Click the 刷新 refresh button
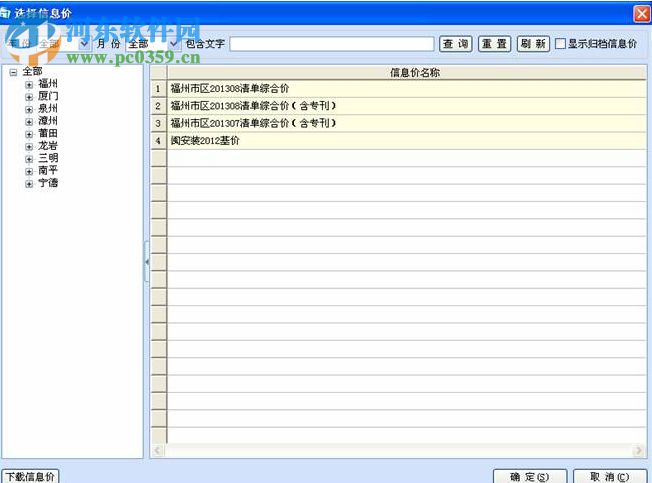The width and height of the screenshot is (652, 483). pos(533,44)
